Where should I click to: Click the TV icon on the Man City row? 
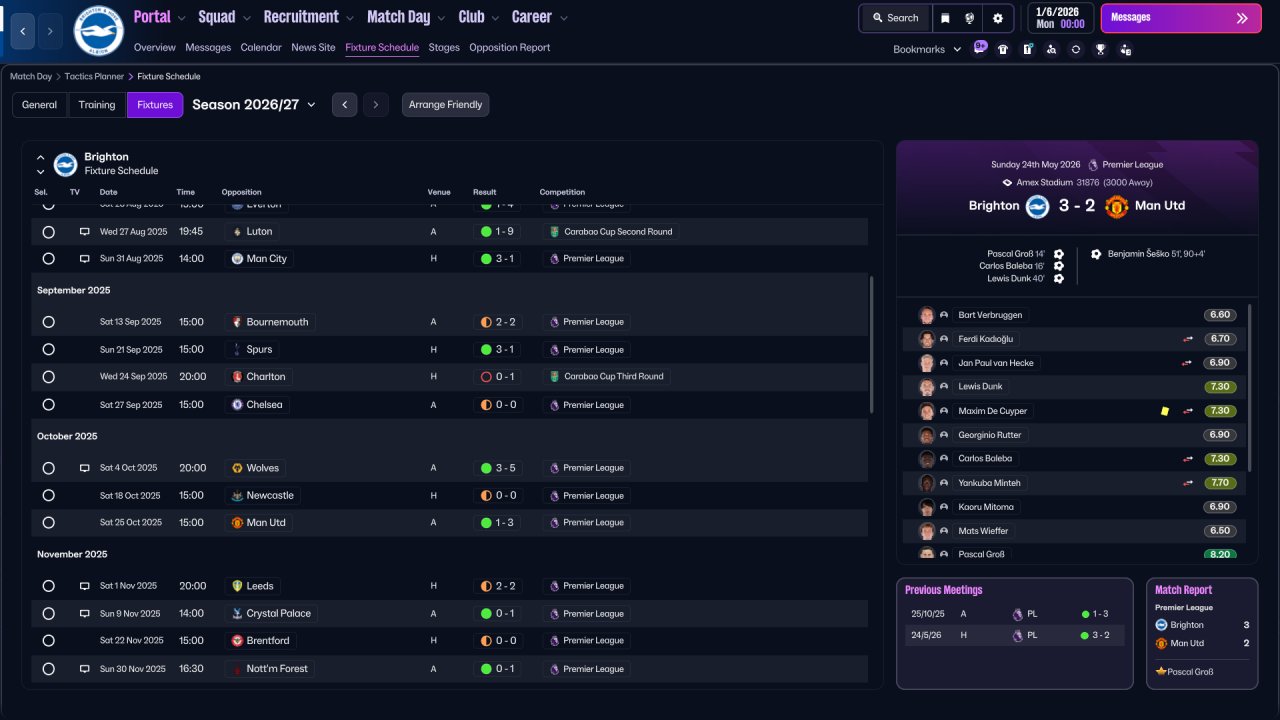[x=85, y=258]
